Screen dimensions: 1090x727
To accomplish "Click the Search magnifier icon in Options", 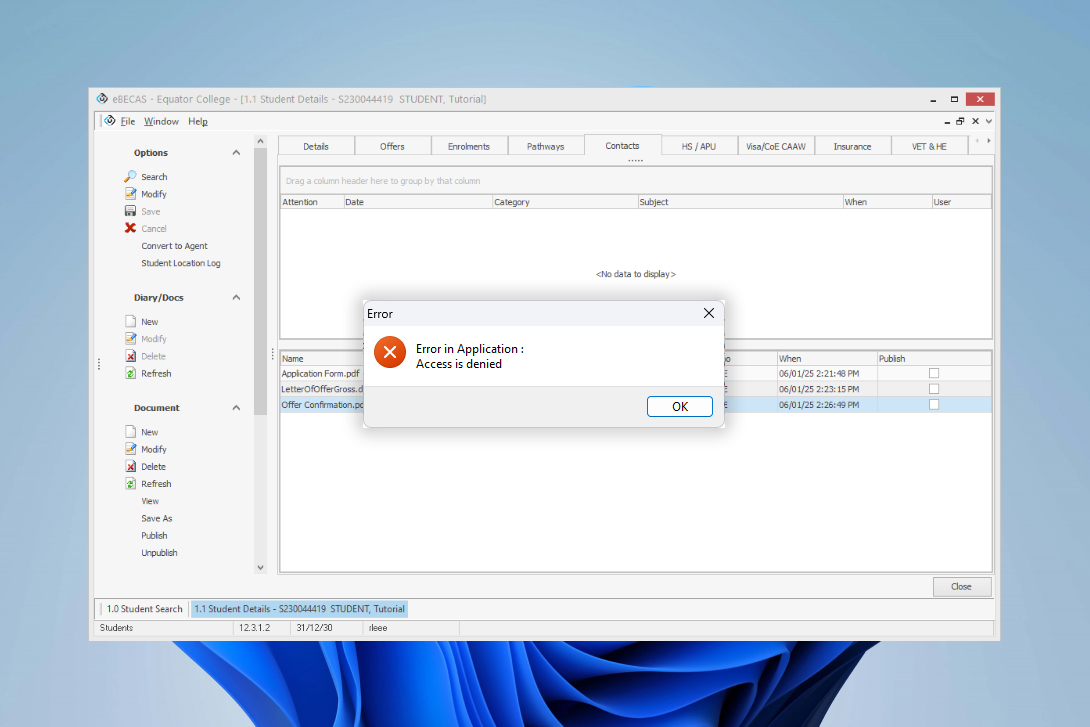I will [x=130, y=177].
